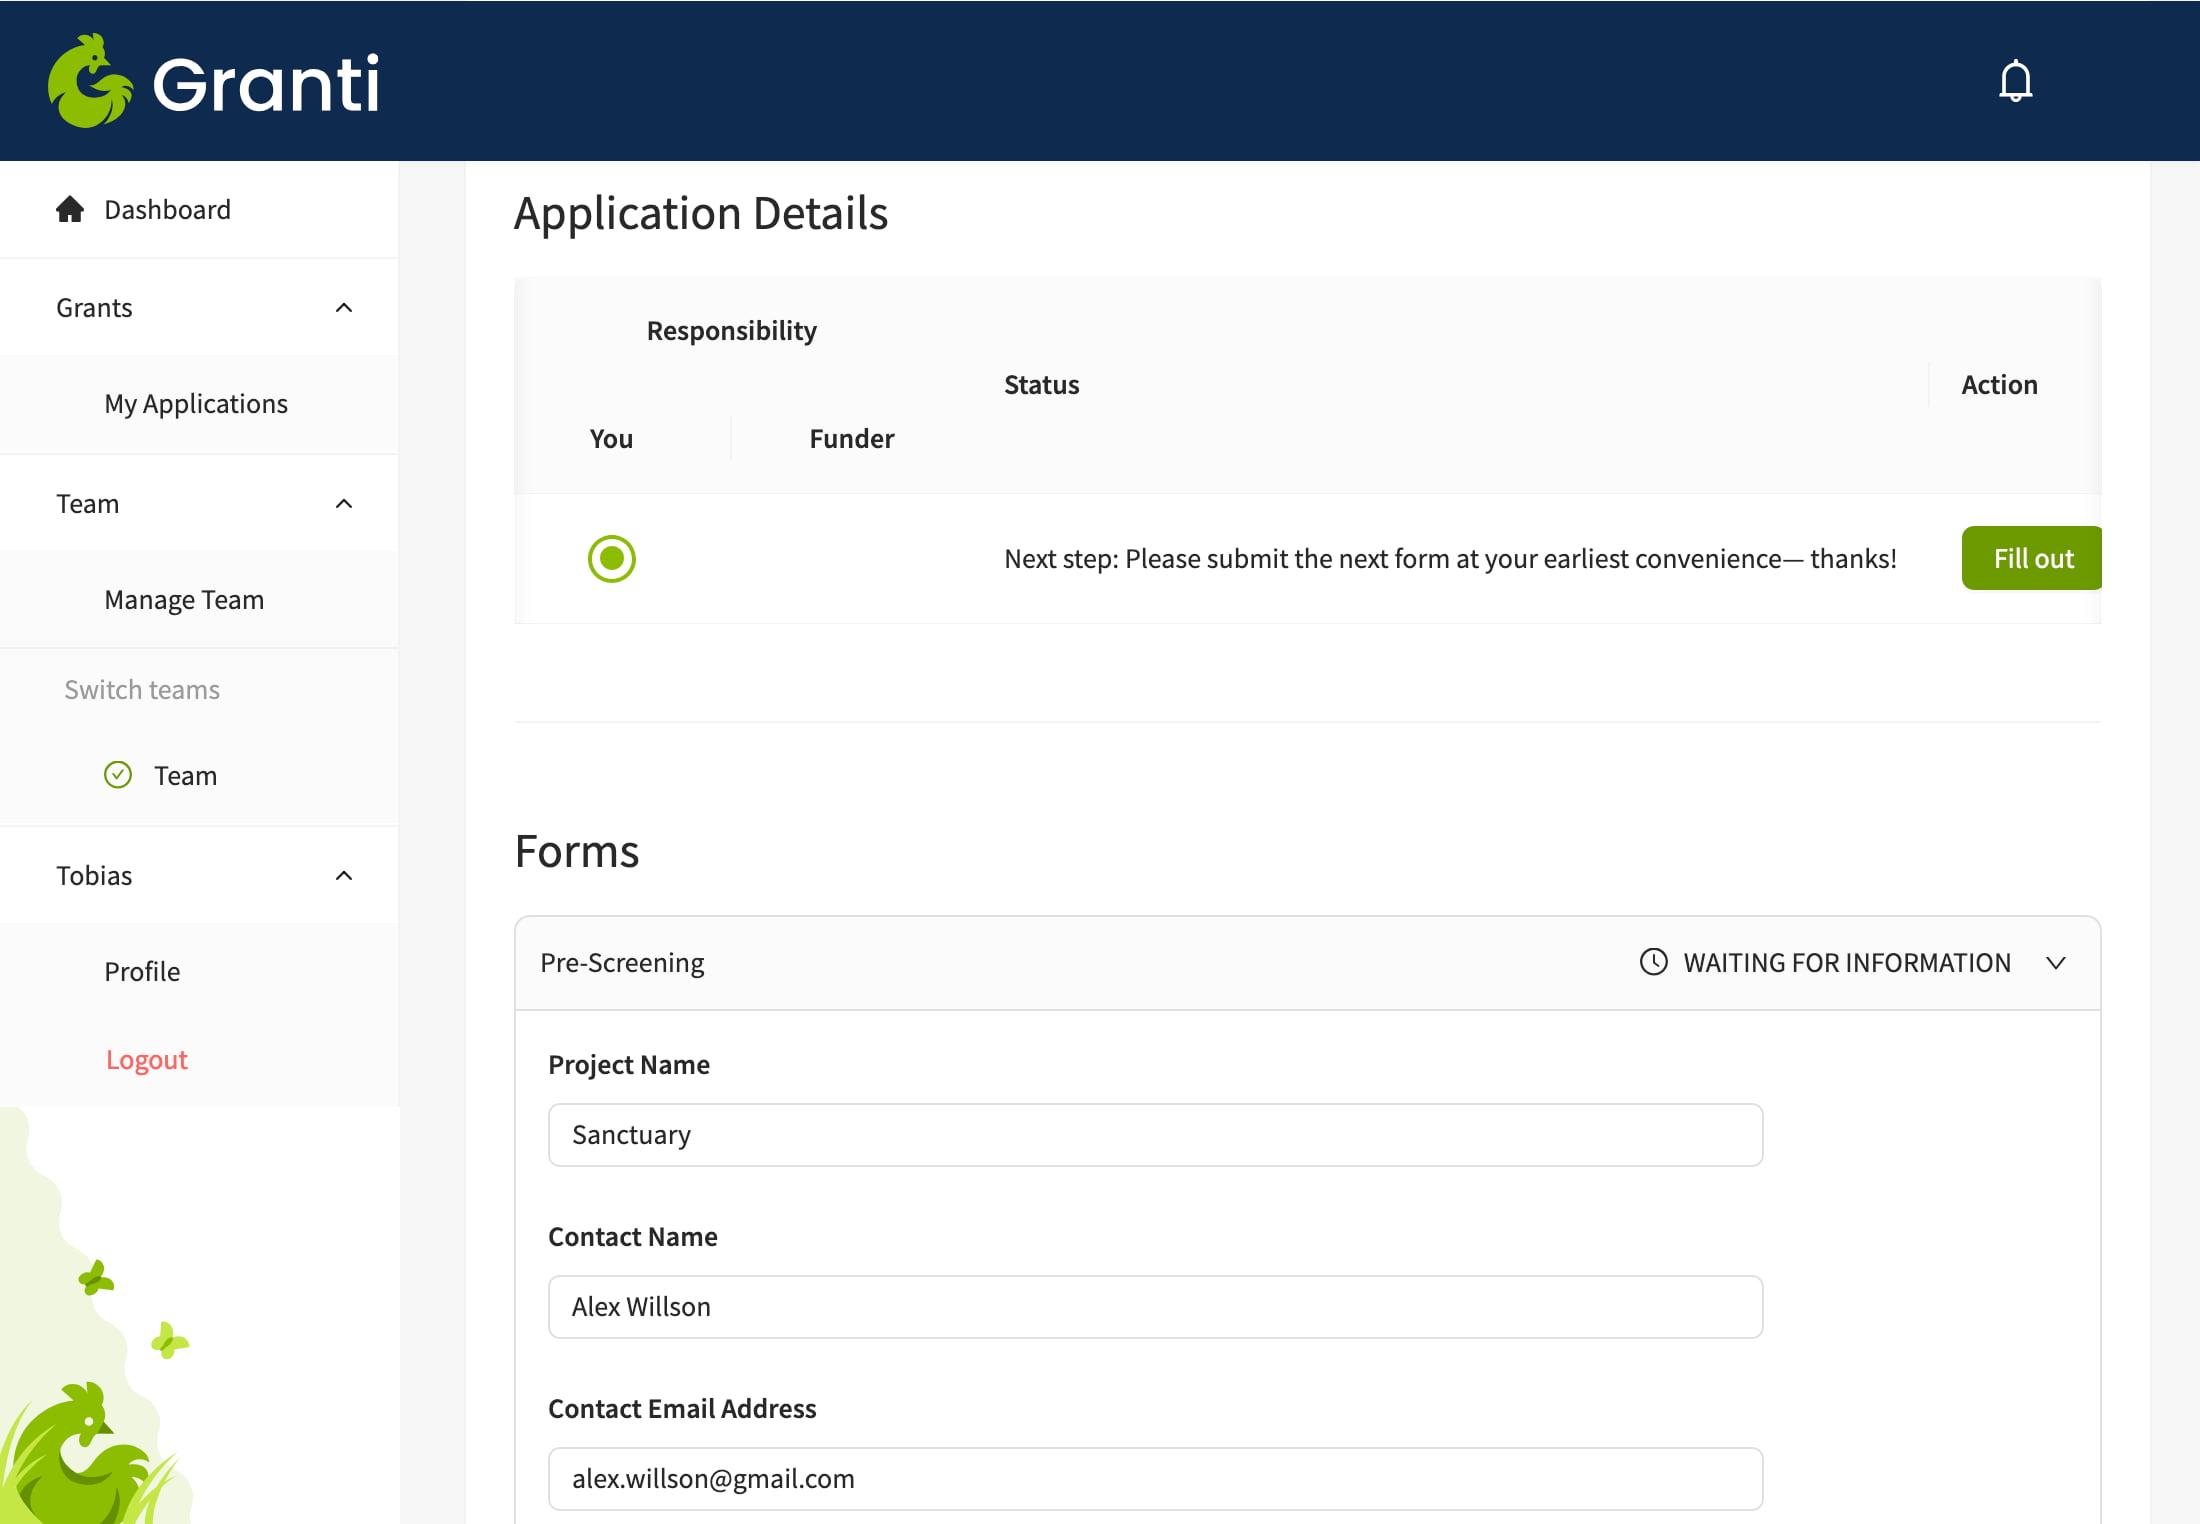Open Manage Team page

[199, 600]
